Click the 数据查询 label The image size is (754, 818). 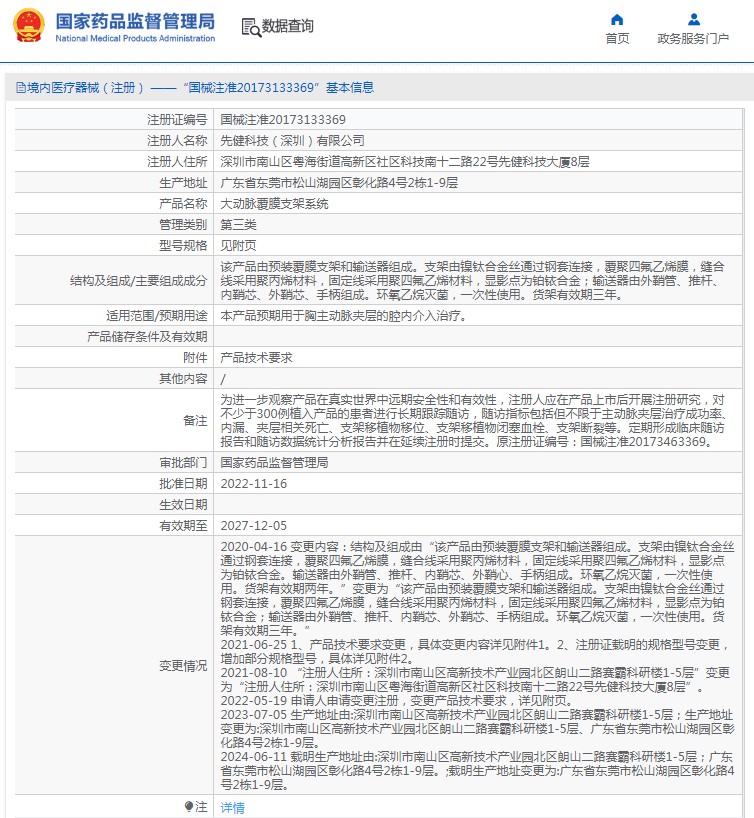pyautogui.click(x=288, y=26)
